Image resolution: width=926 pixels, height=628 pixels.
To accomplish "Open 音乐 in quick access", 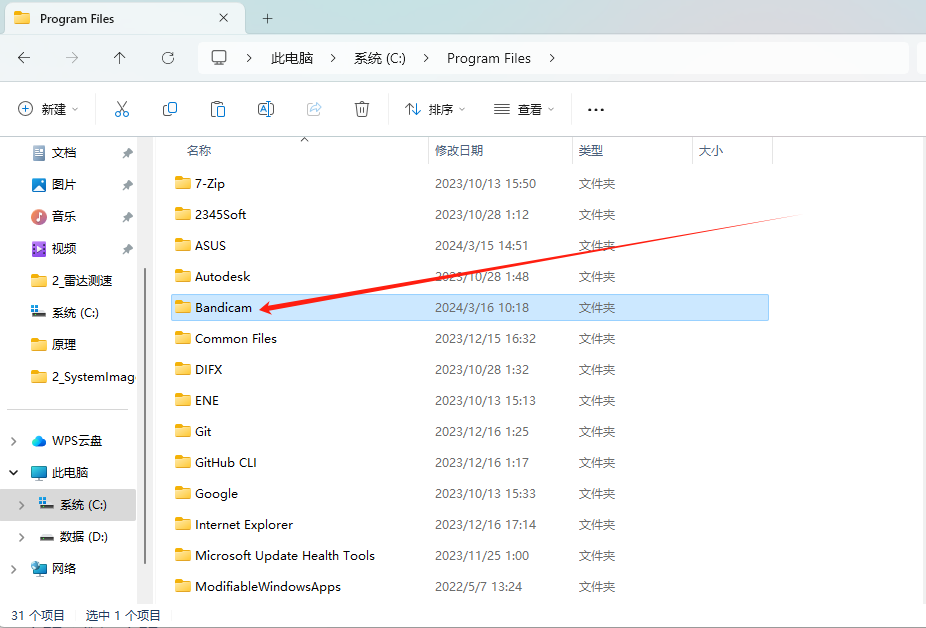I will (x=64, y=217).
